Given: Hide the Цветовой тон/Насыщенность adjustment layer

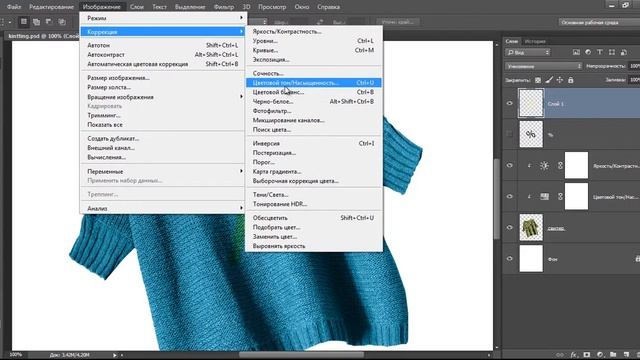Looking at the screenshot, I should point(509,196).
